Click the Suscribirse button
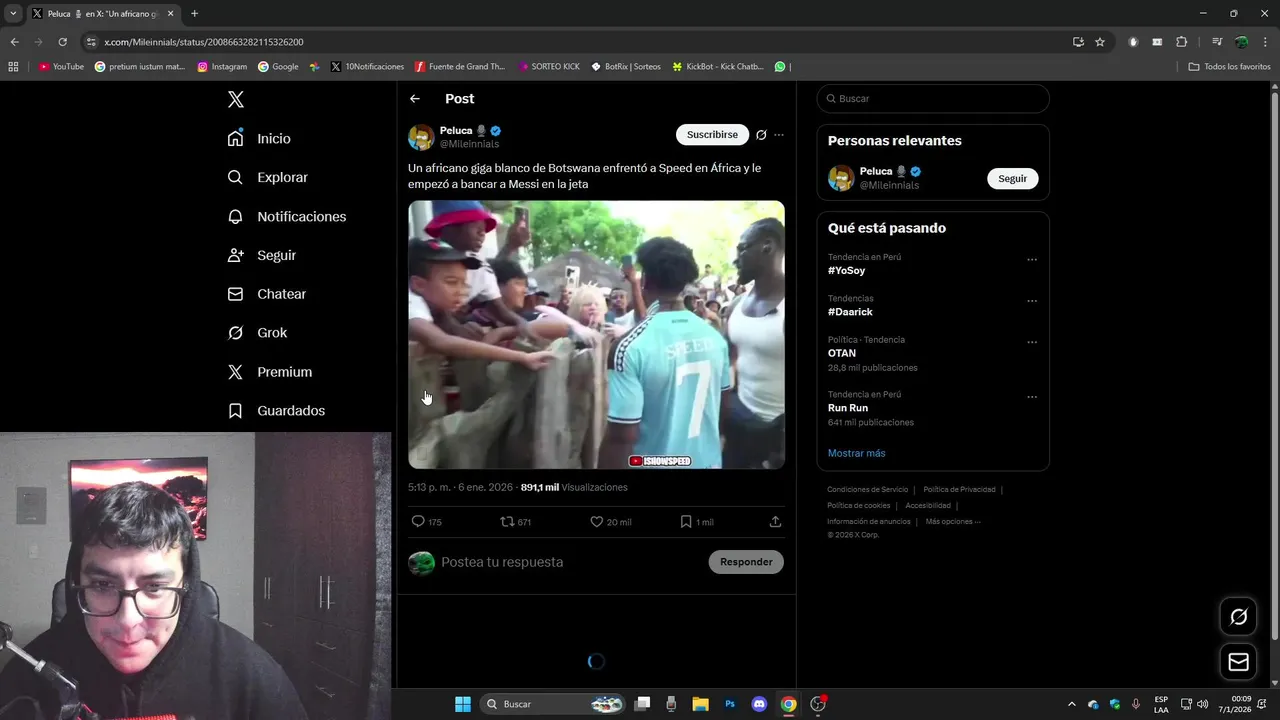The image size is (1280, 720). 712,135
